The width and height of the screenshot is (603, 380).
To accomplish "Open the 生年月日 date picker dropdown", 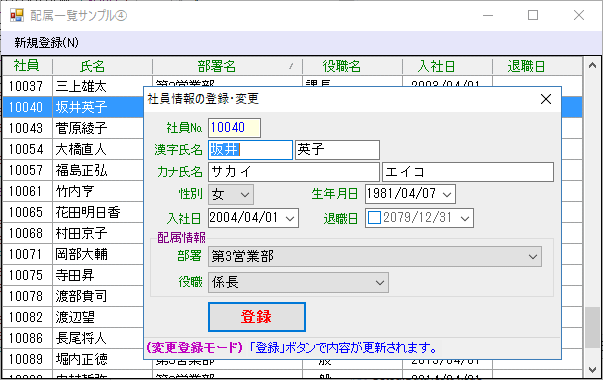I will [x=447, y=194].
